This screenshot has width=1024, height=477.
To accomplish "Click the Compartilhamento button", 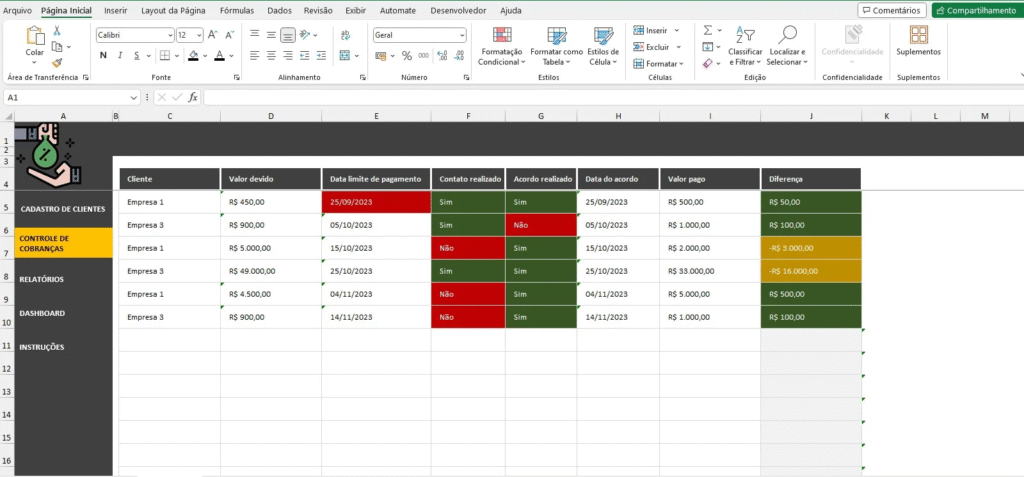I will click(975, 10).
